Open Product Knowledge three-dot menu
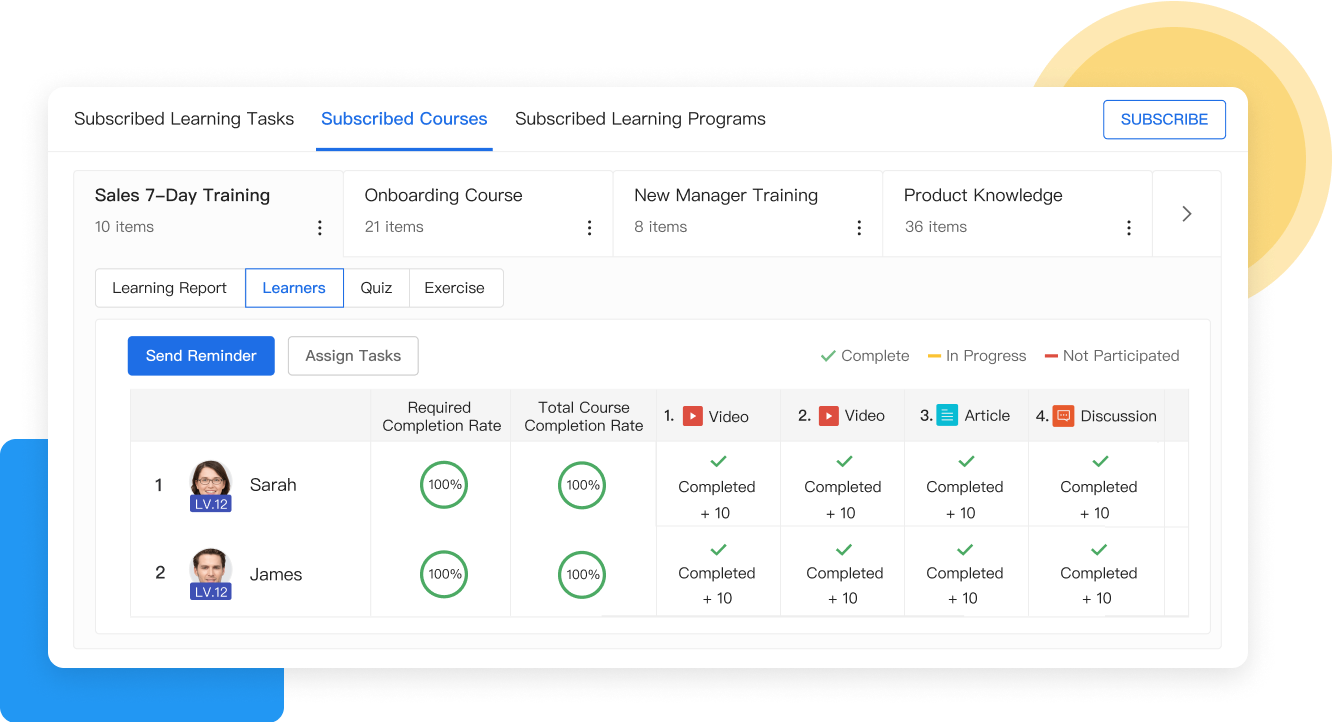 click(1129, 228)
